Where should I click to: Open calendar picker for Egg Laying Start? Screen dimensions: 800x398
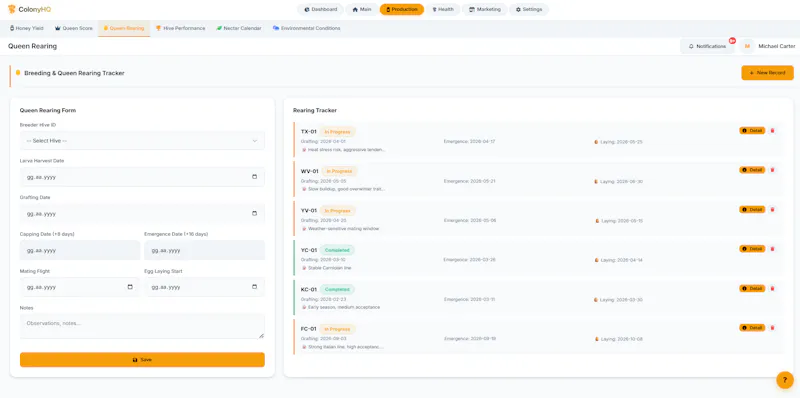255,287
